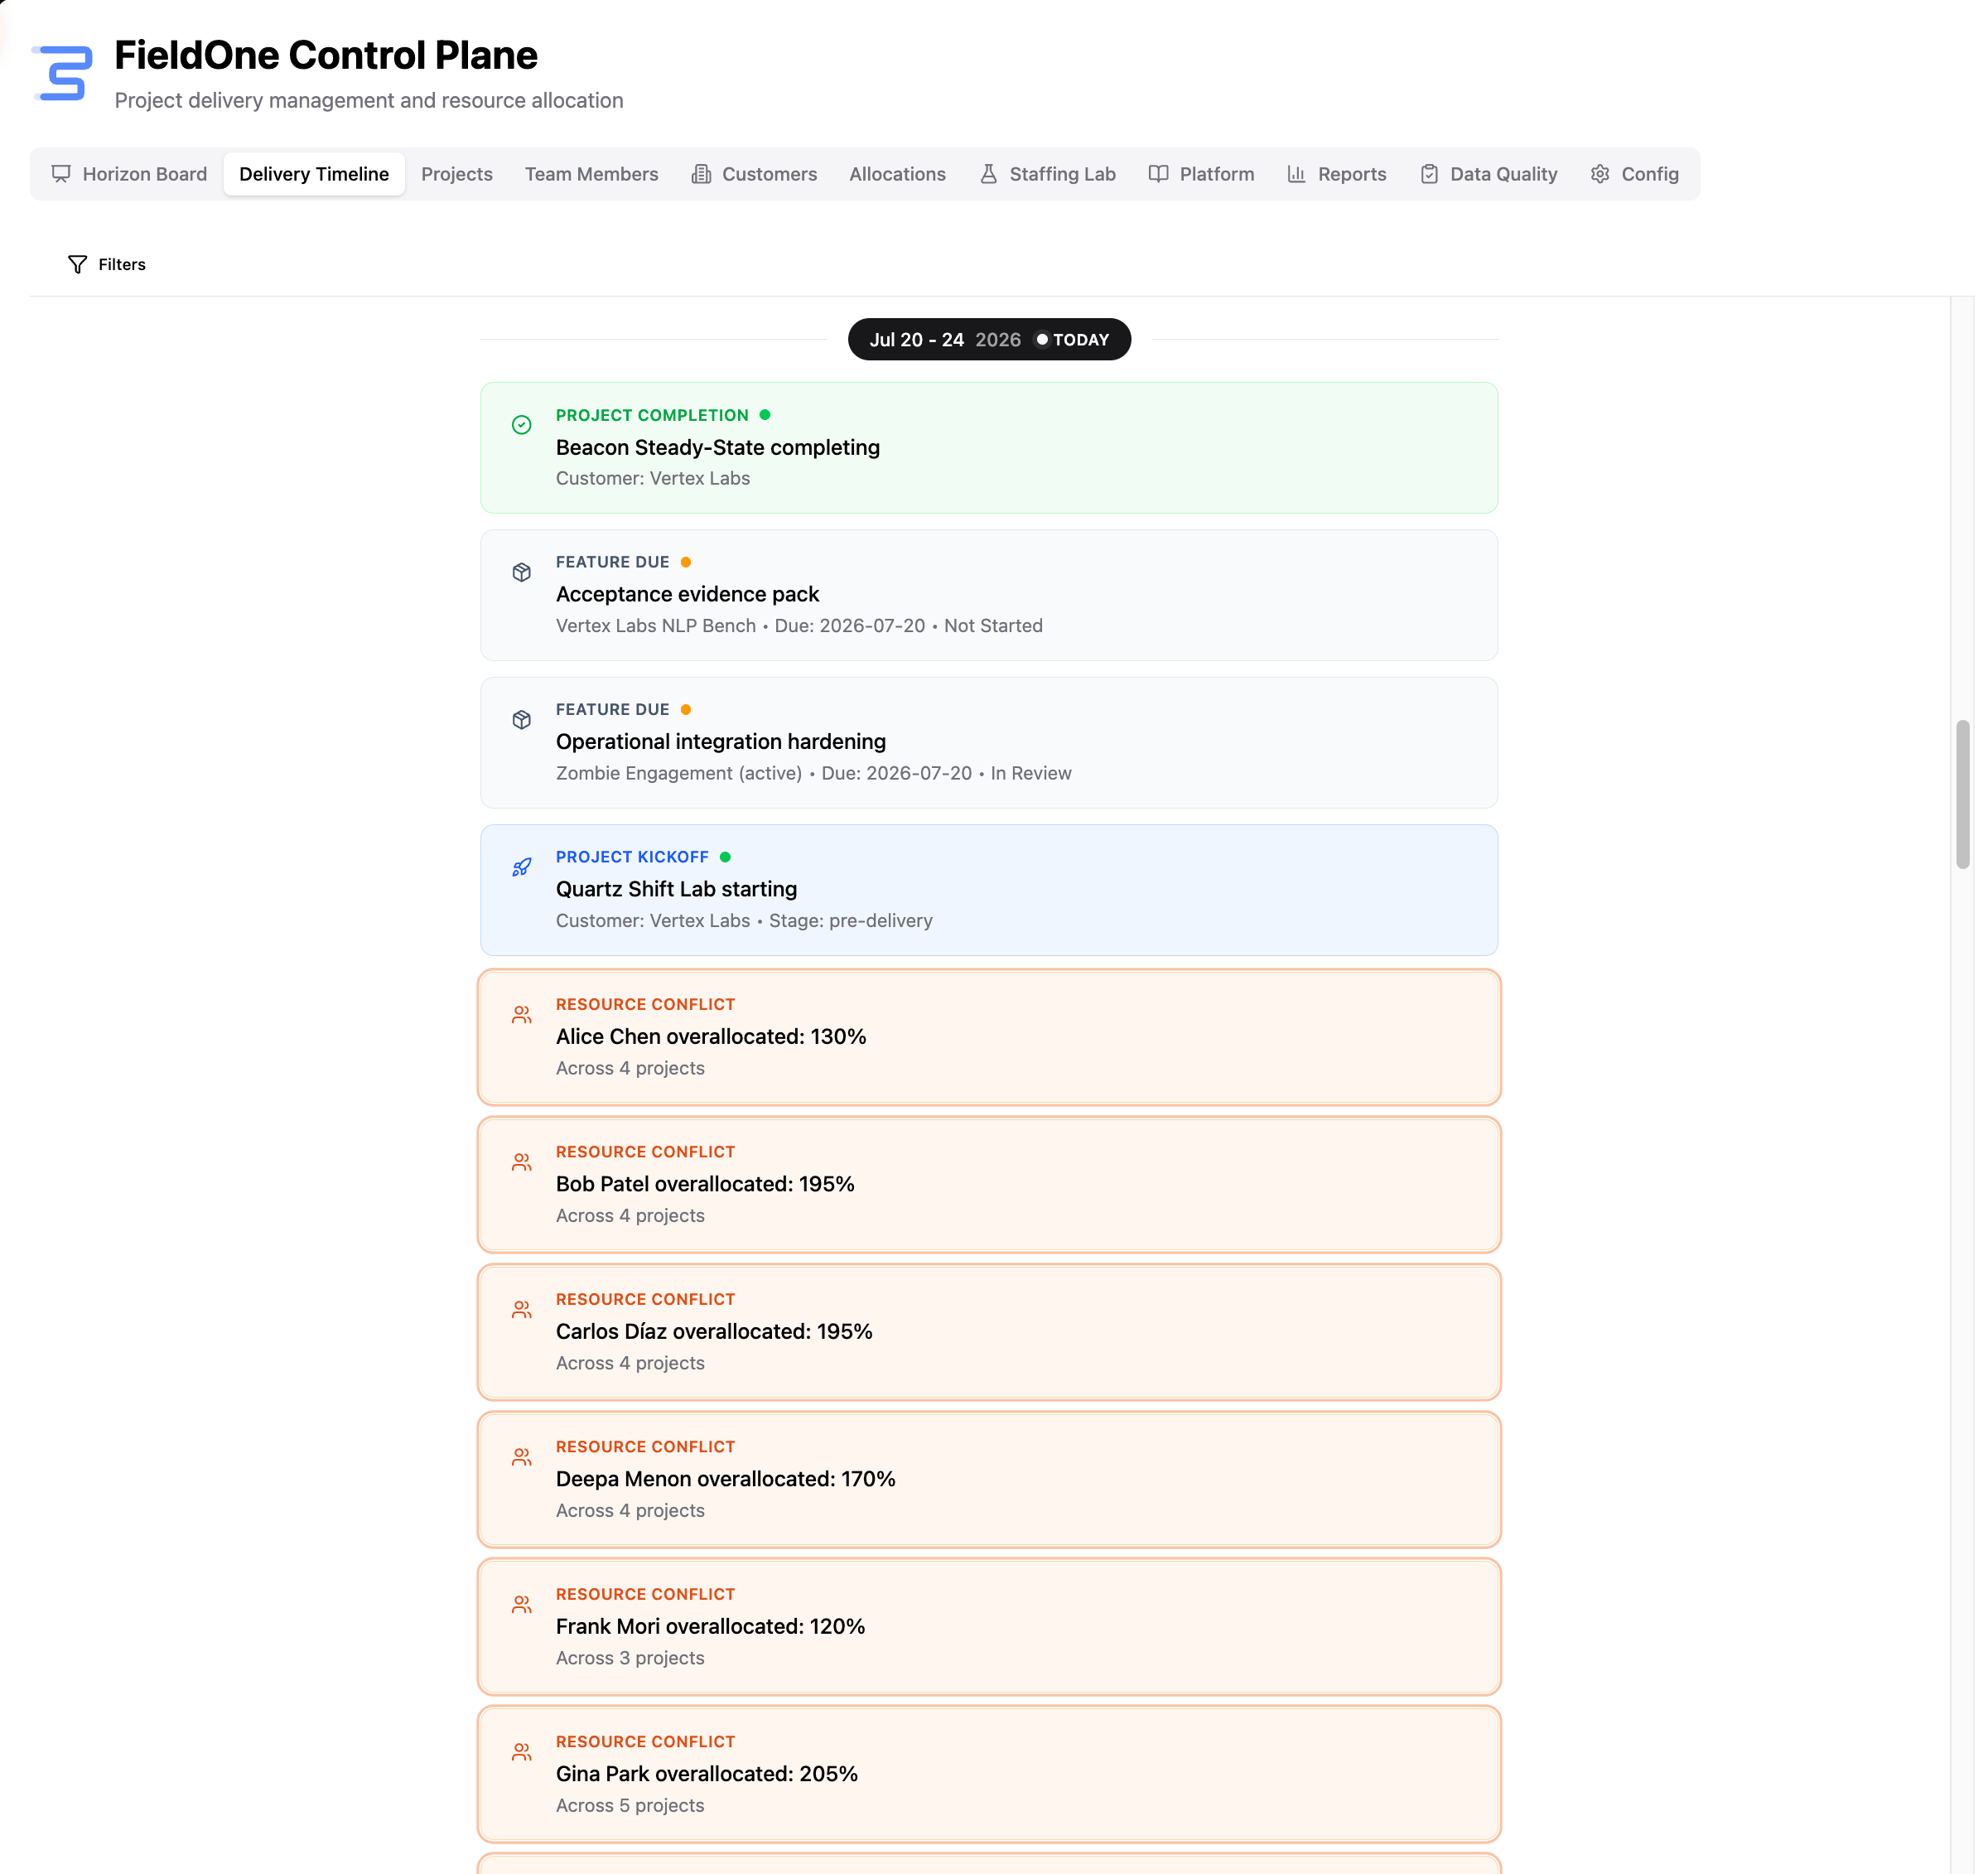Click the green checkmark icon on Beacon Steady-State
This screenshot has height=1874, width=1988.
click(521, 425)
